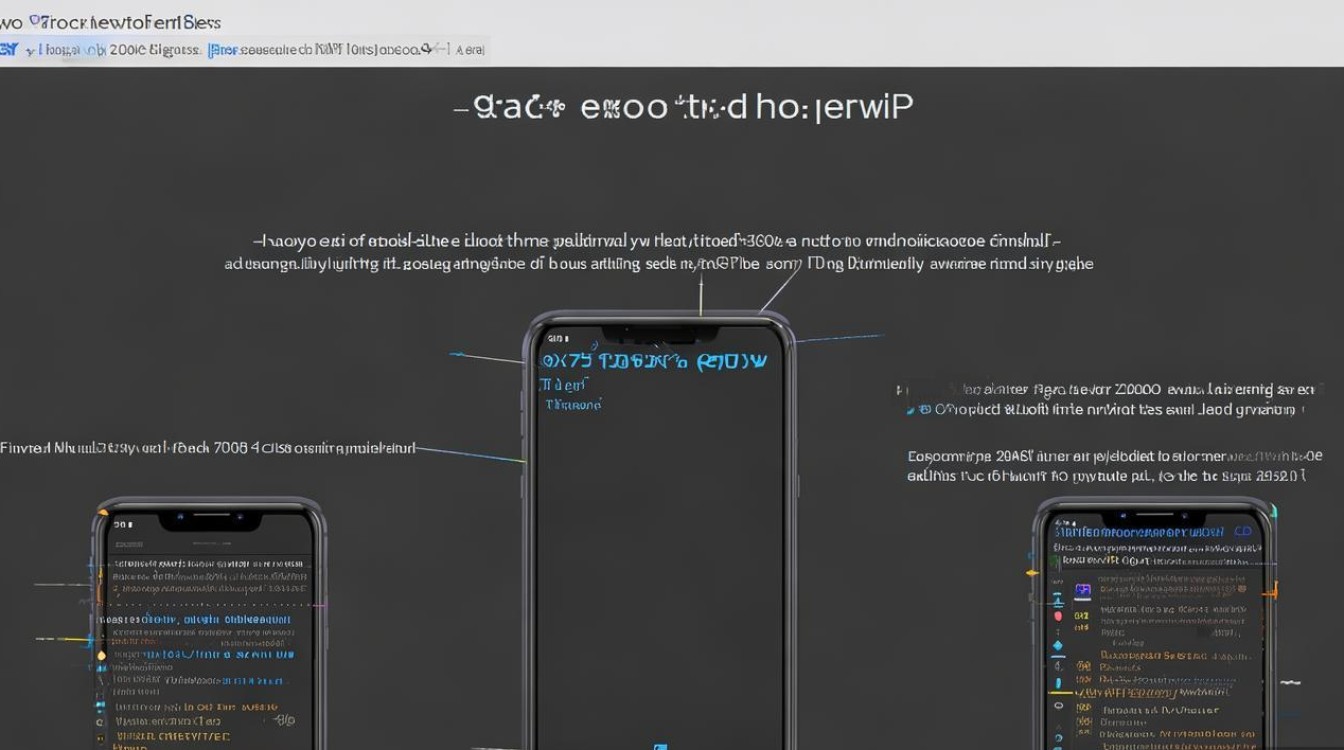The height and width of the screenshot is (750, 1344).
Task: Click the blue diamond icon in right phone sidebar
Action: coord(1058,645)
